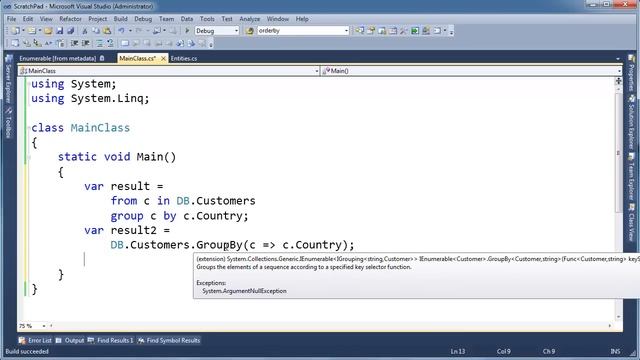
Task: Open the Analyze menu
Action: coord(249,19)
